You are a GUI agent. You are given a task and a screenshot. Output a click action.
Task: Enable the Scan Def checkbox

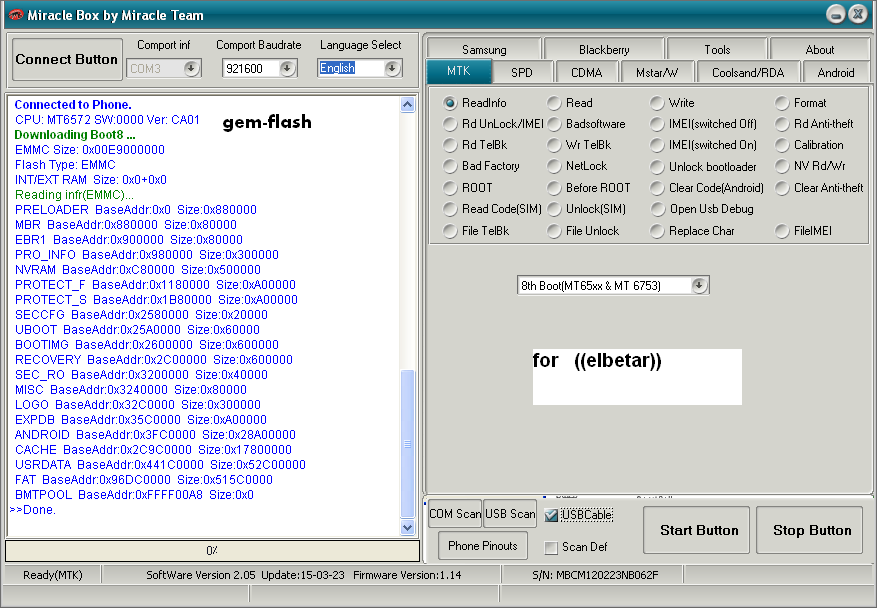point(551,547)
